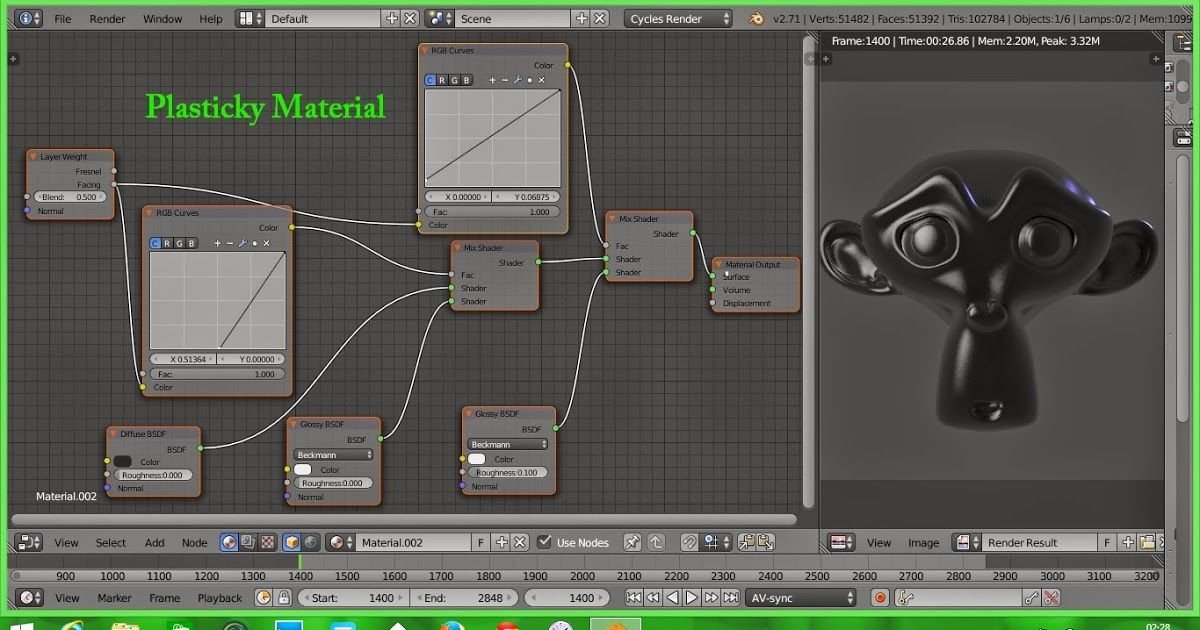Jump to the last frame
The height and width of the screenshot is (630, 1200).
(729, 598)
